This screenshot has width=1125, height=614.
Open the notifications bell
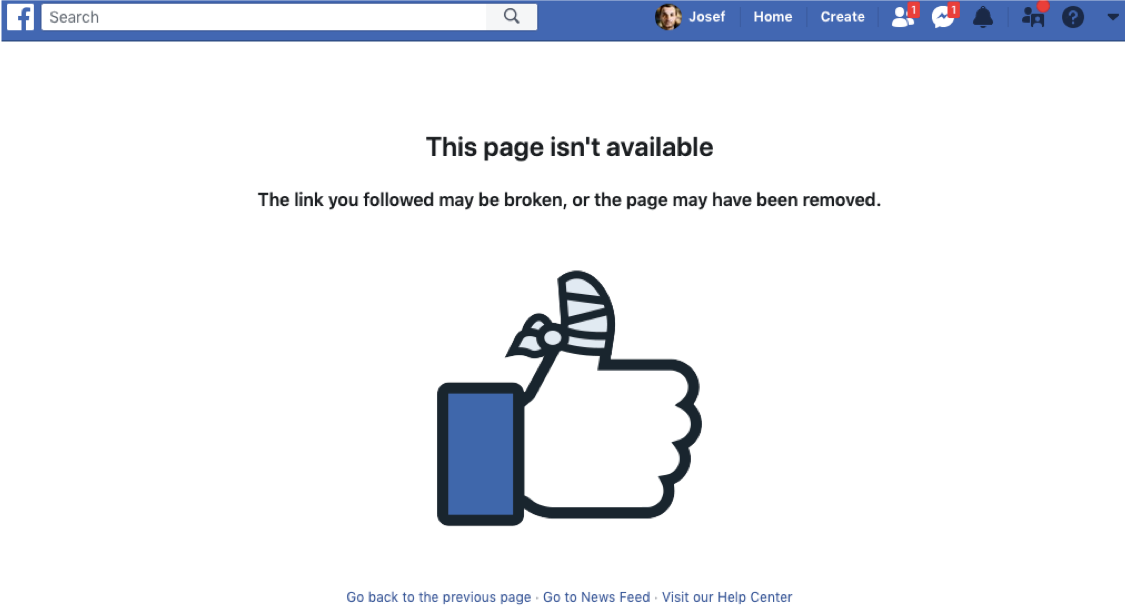point(983,17)
